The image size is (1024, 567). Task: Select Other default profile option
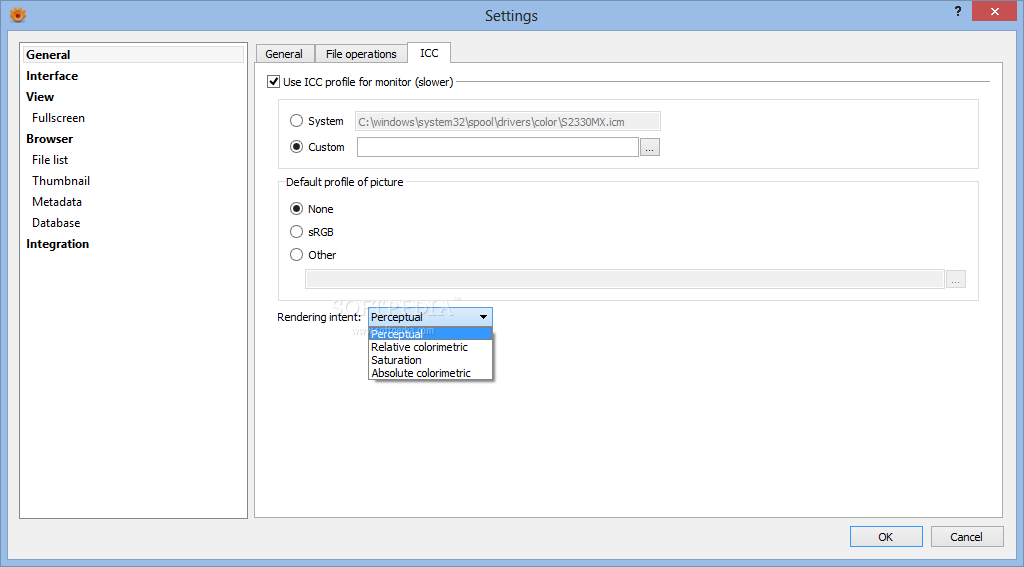pyautogui.click(x=296, y=255)
